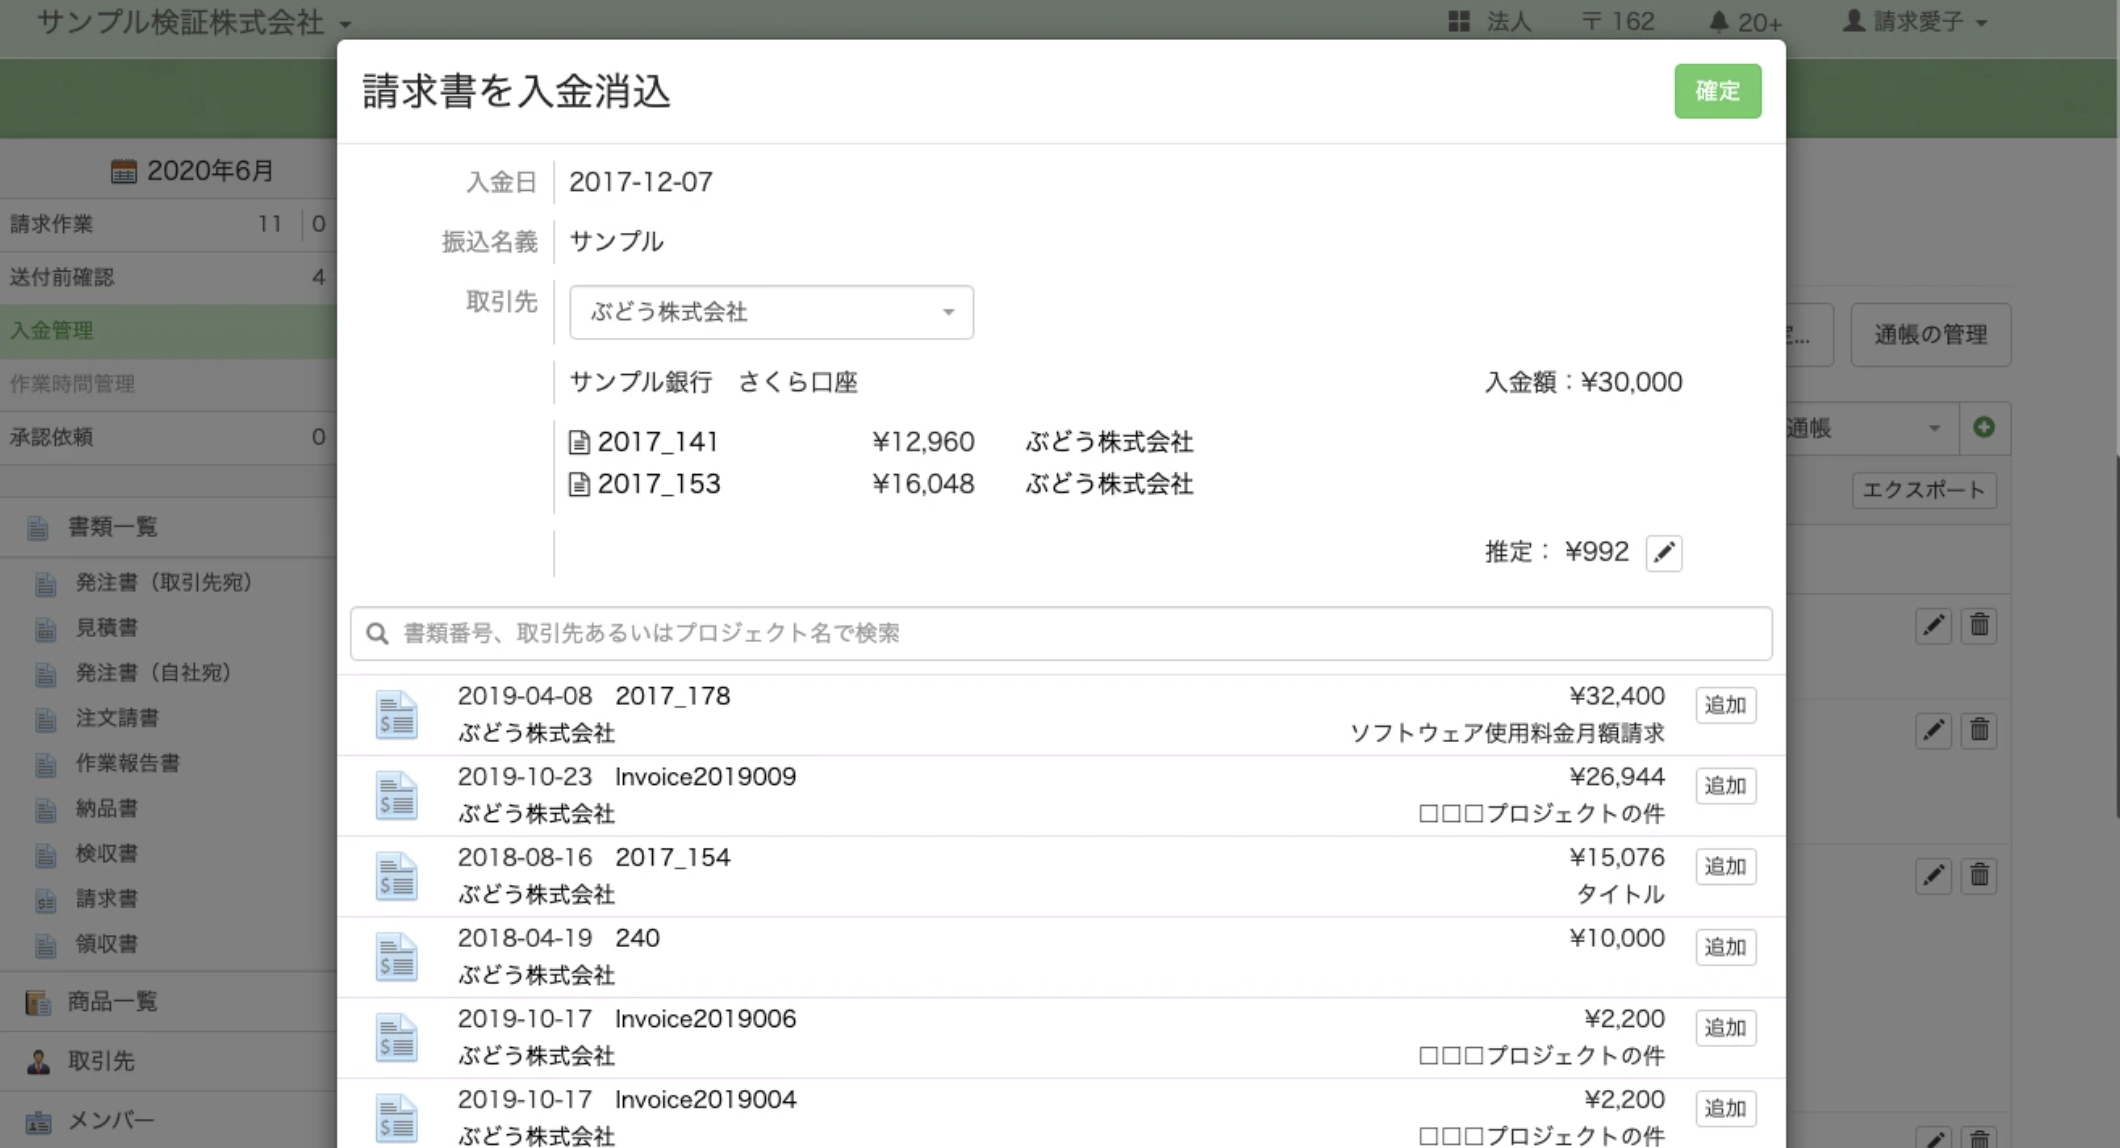Click 追加 for the ¥10,000 invoice 240
2120x1148 pixels.
click(1725, 947)
